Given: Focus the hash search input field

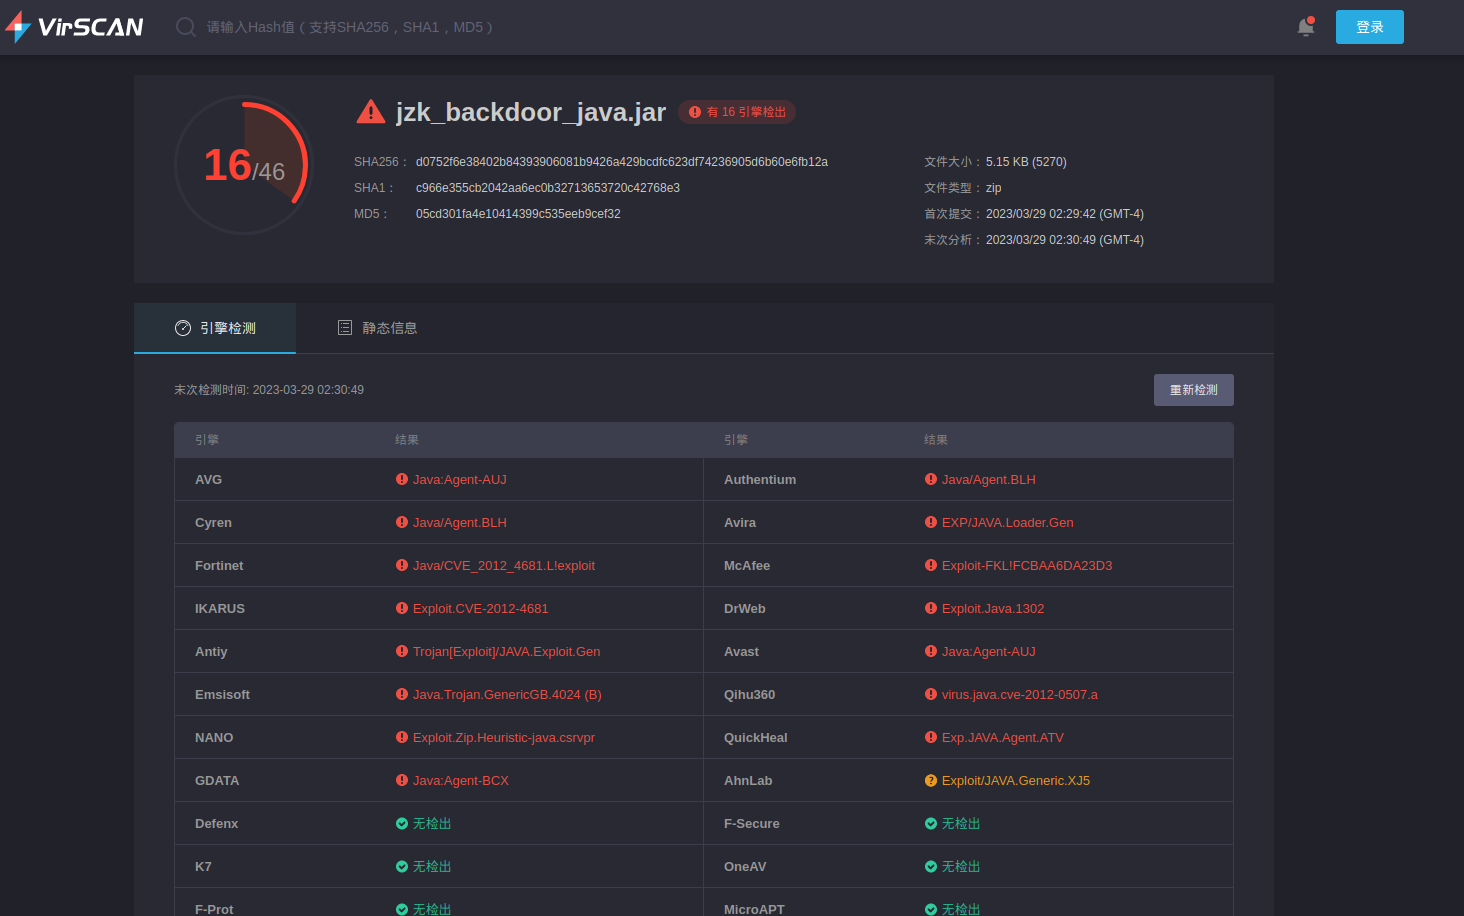Looking at the screenshot, I should [x=350, y=27].
